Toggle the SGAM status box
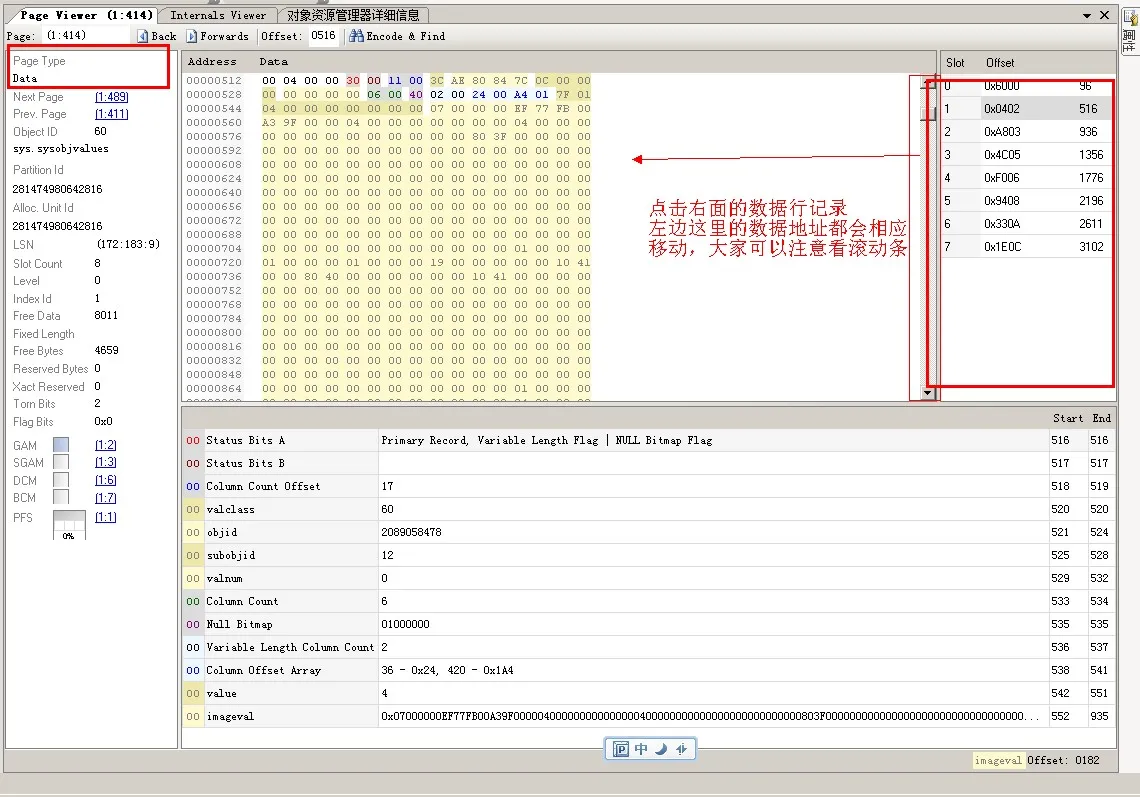This screenshot has height=797, width=1140. [x=61, y=462]
